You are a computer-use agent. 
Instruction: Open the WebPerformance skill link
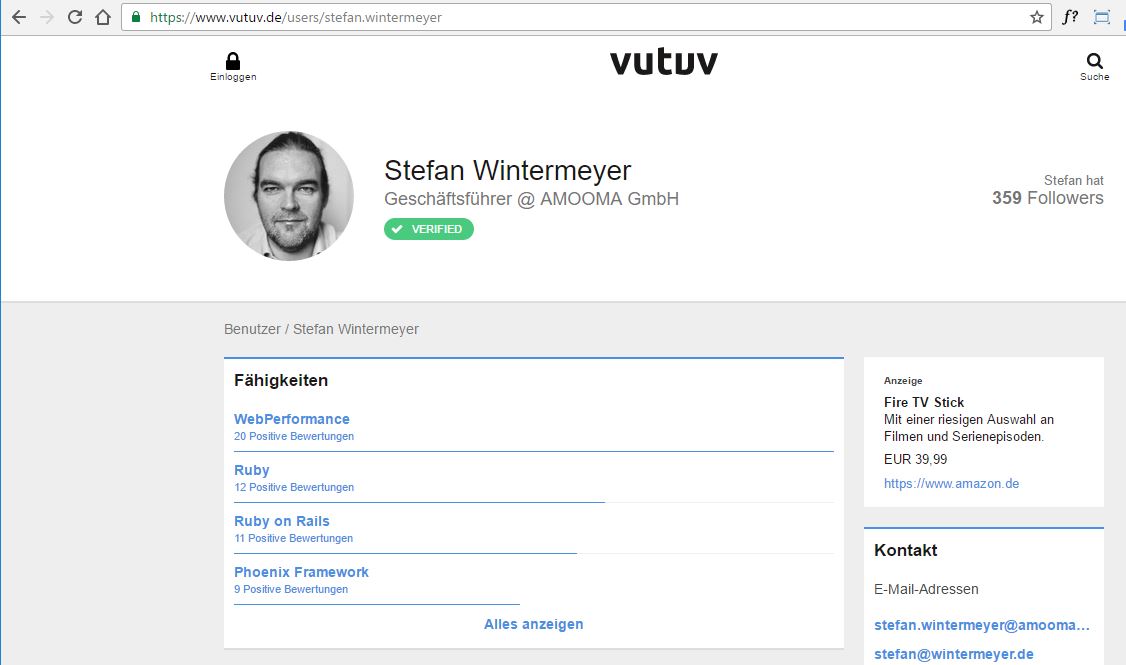click(x=292, y=419)
